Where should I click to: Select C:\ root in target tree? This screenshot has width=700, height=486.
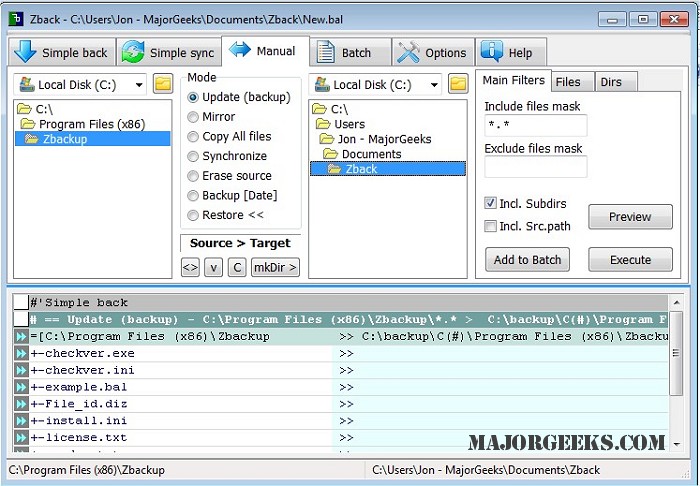(x=339, y=109)
